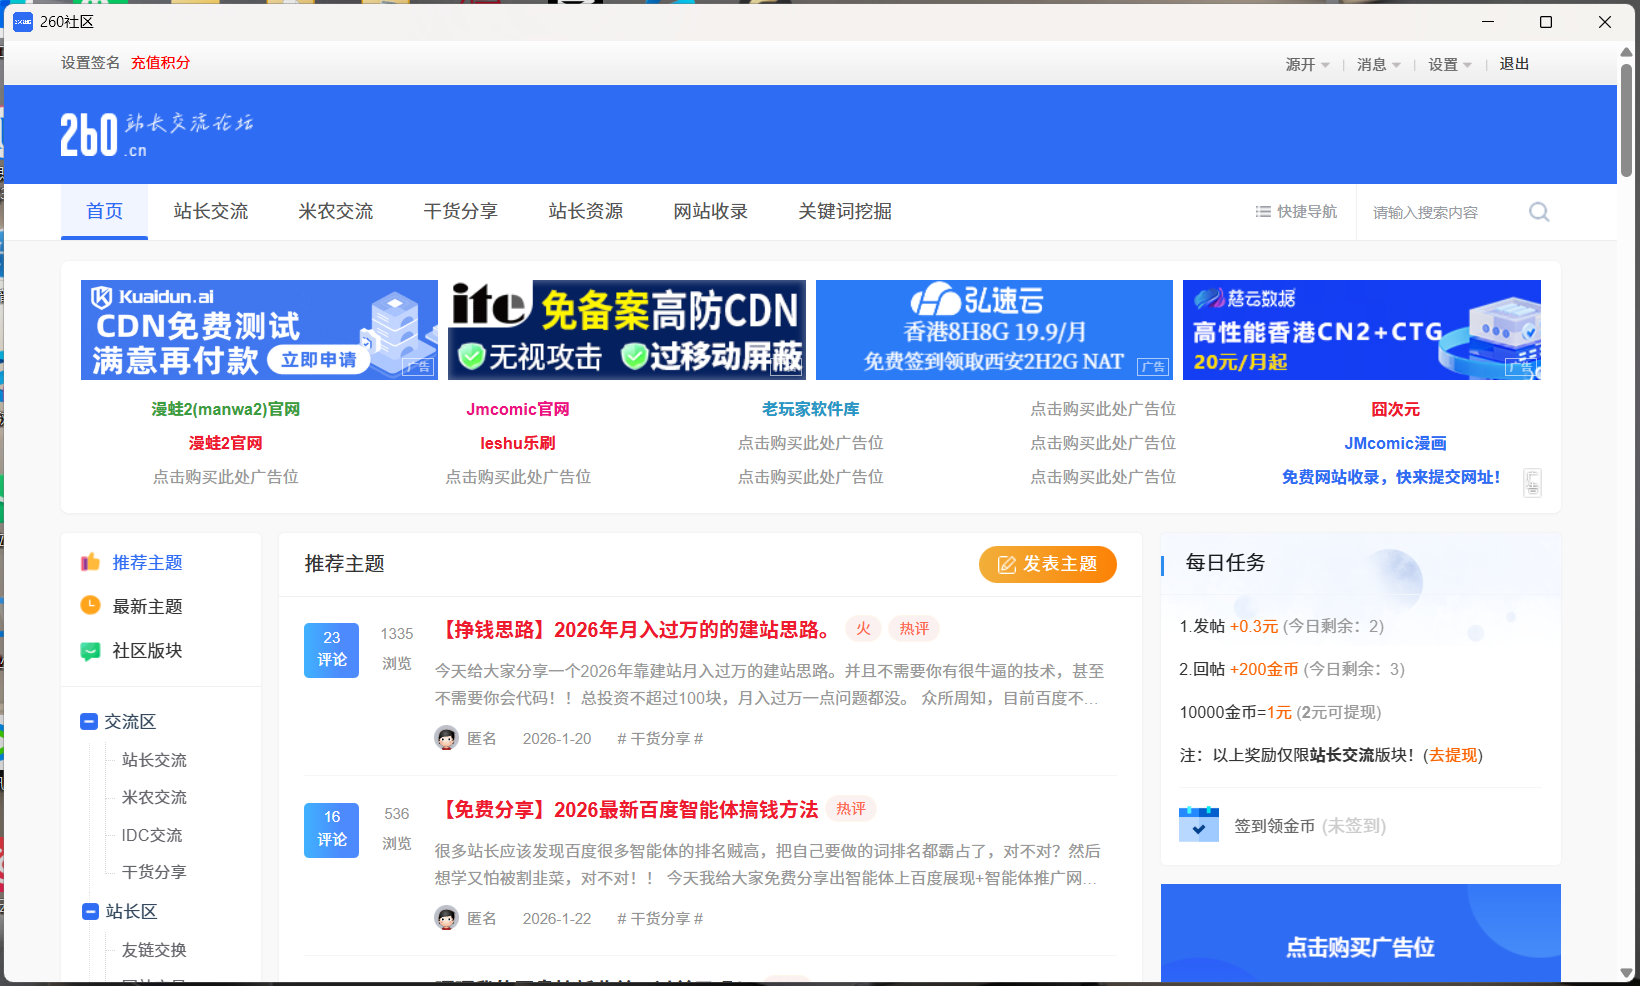
Task: Click the clock icon next to 最新主题
Action: 90,606
